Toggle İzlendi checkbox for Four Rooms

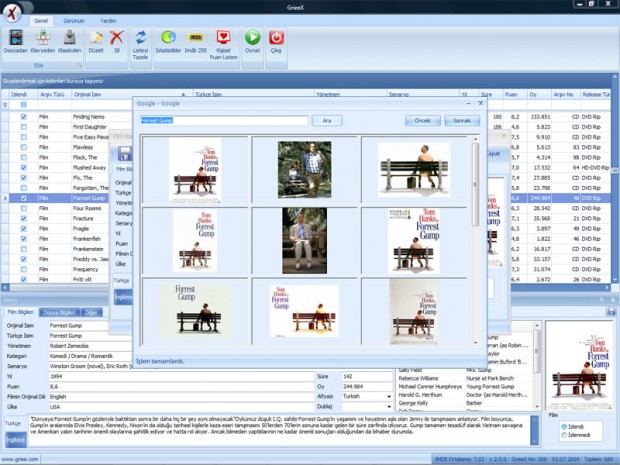(24, 208)
